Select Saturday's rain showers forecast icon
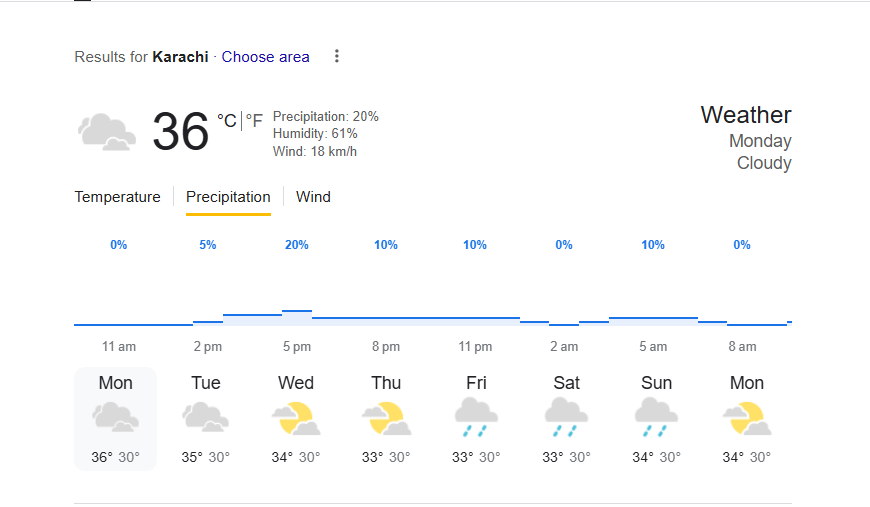The image size is (870, 507). pyautogui.click(x=566, y=417)
